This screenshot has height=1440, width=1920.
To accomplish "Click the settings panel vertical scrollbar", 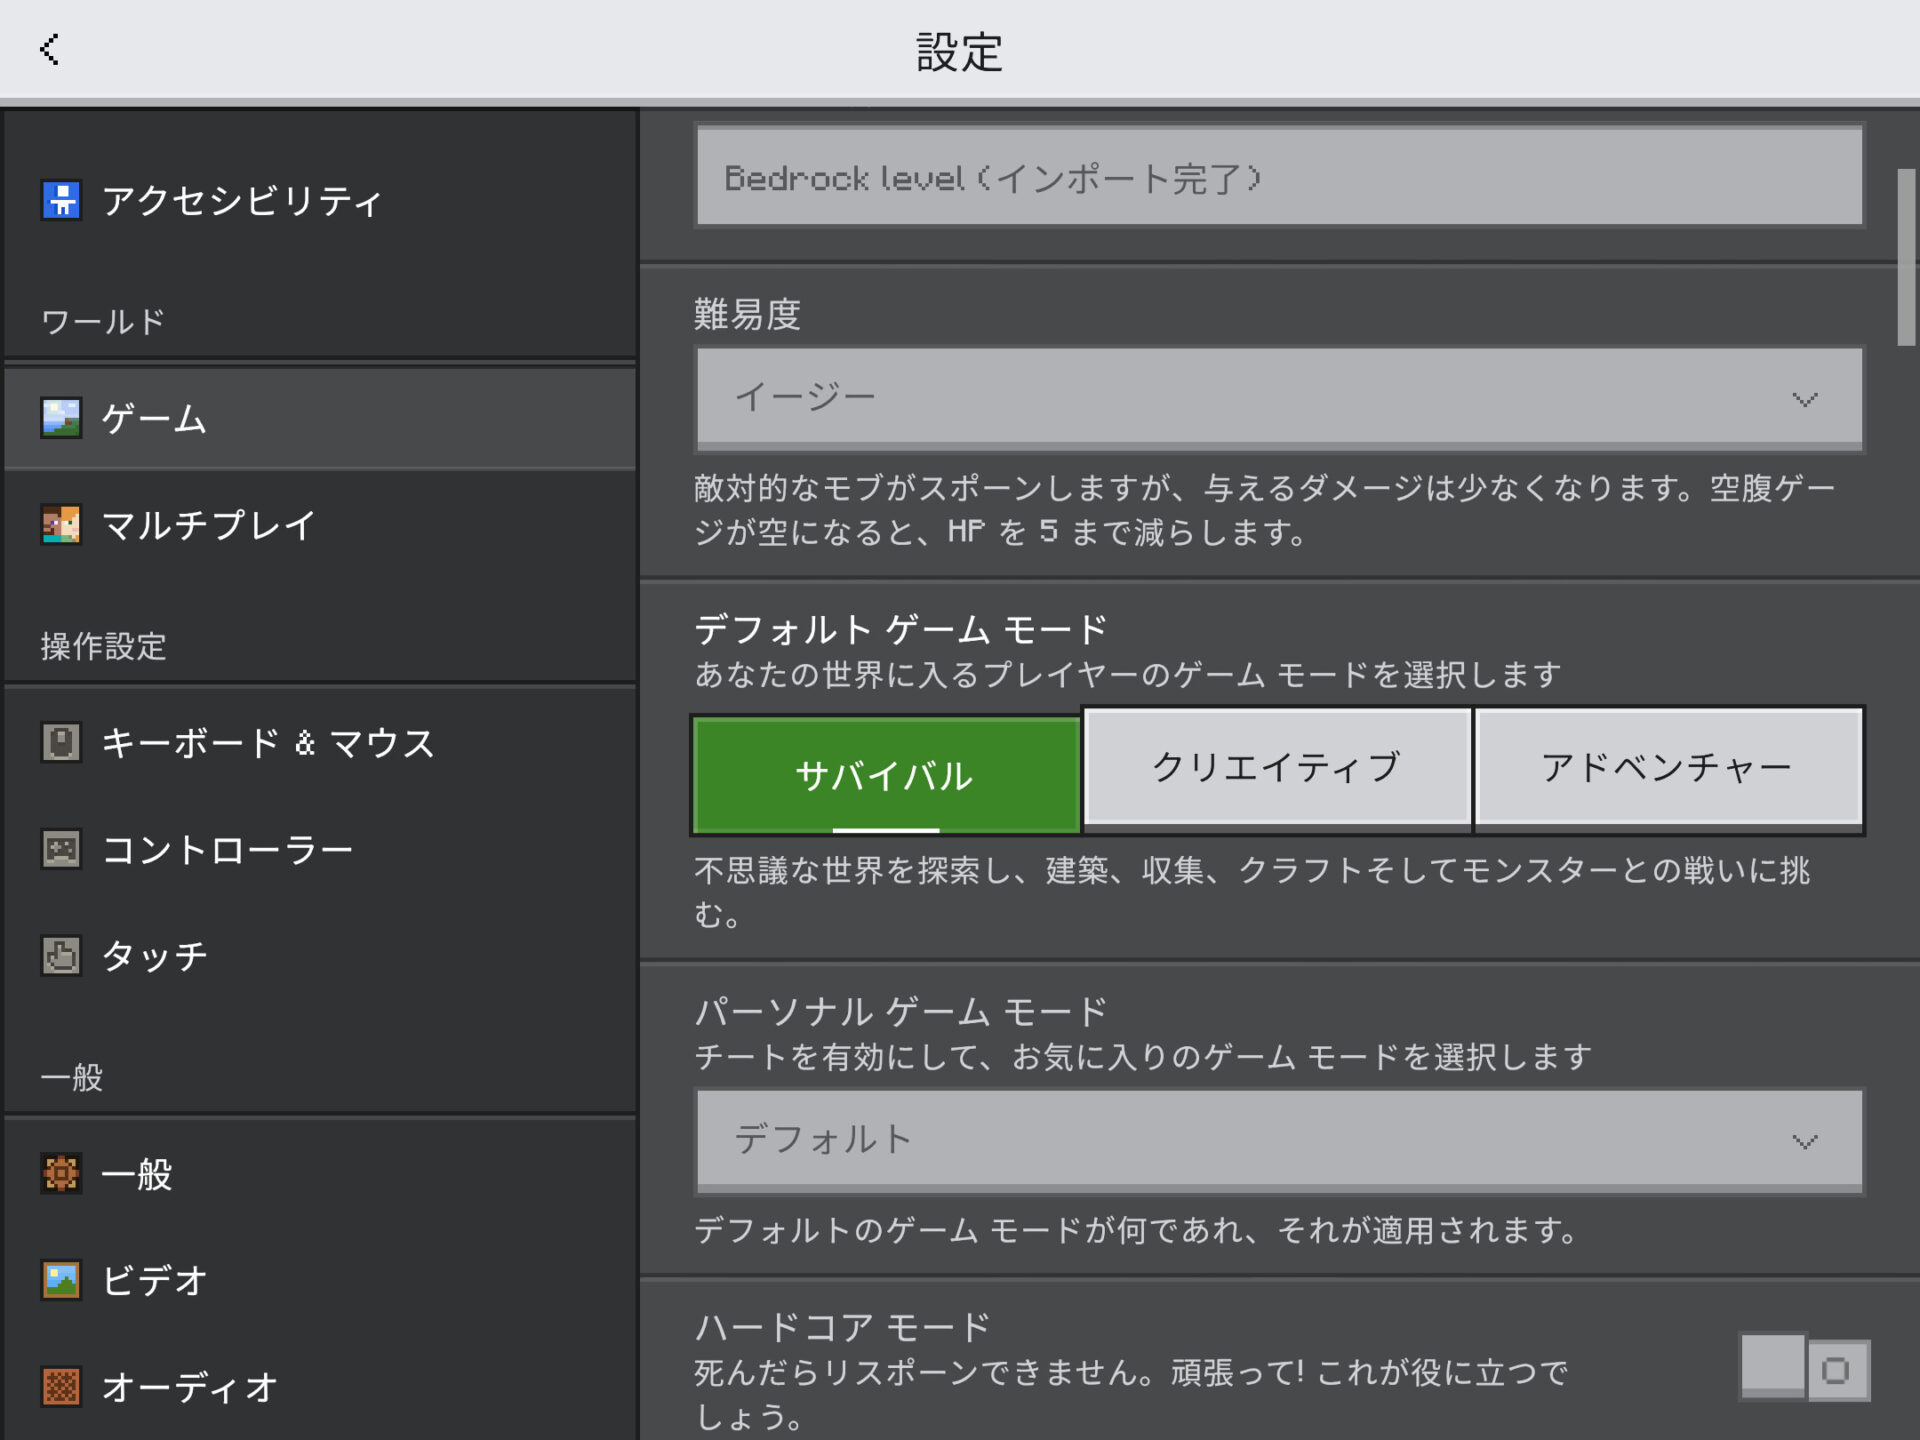I will tap(1906, 258).
